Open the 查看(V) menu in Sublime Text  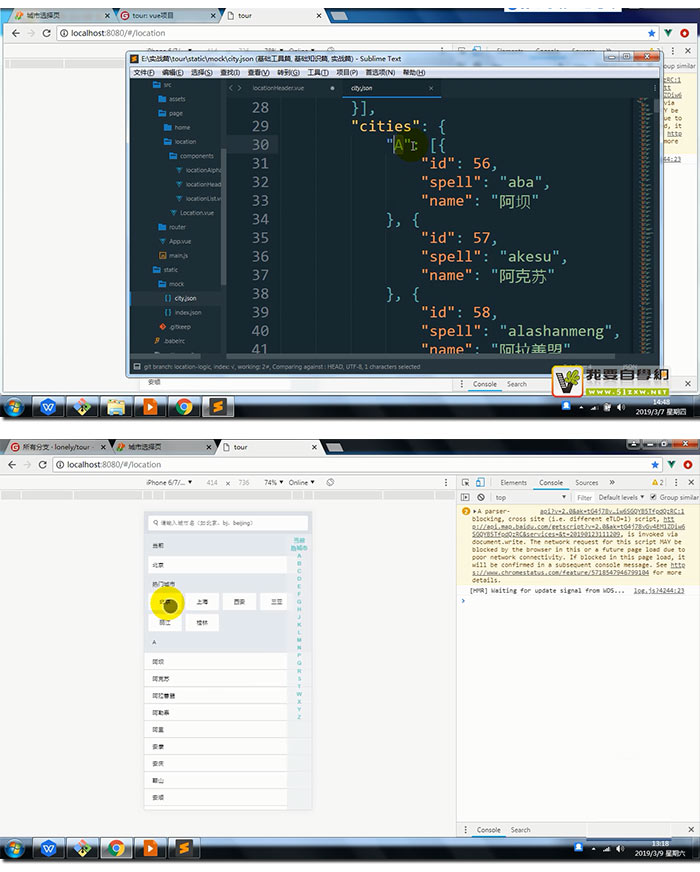pyautogui.click(x=259, y=73)
